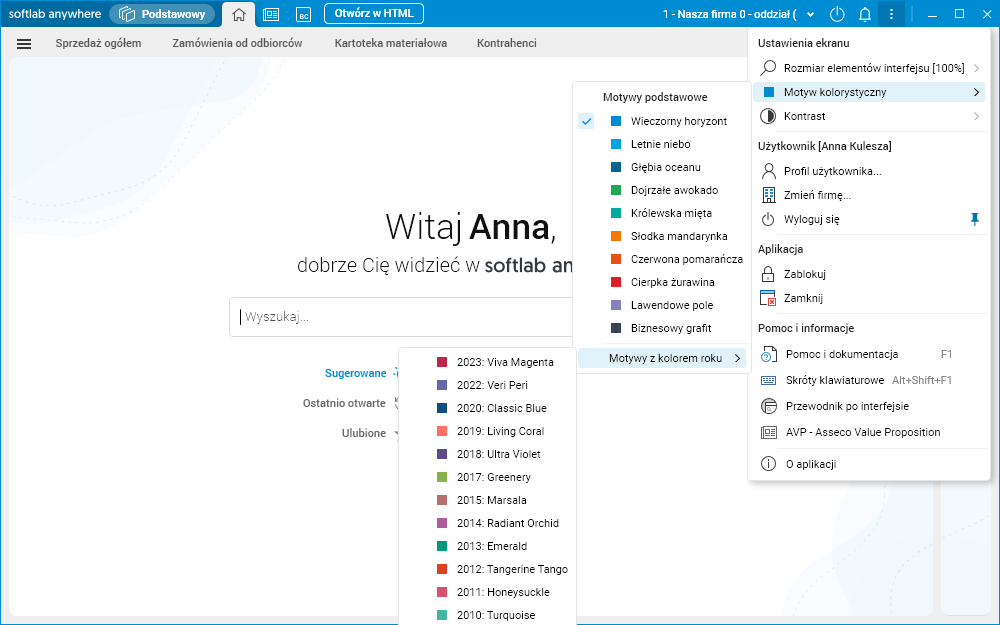Expand Motywy z kolorem roku submenu
Viewport: 1000px width, 625px height.
point(662,358)
